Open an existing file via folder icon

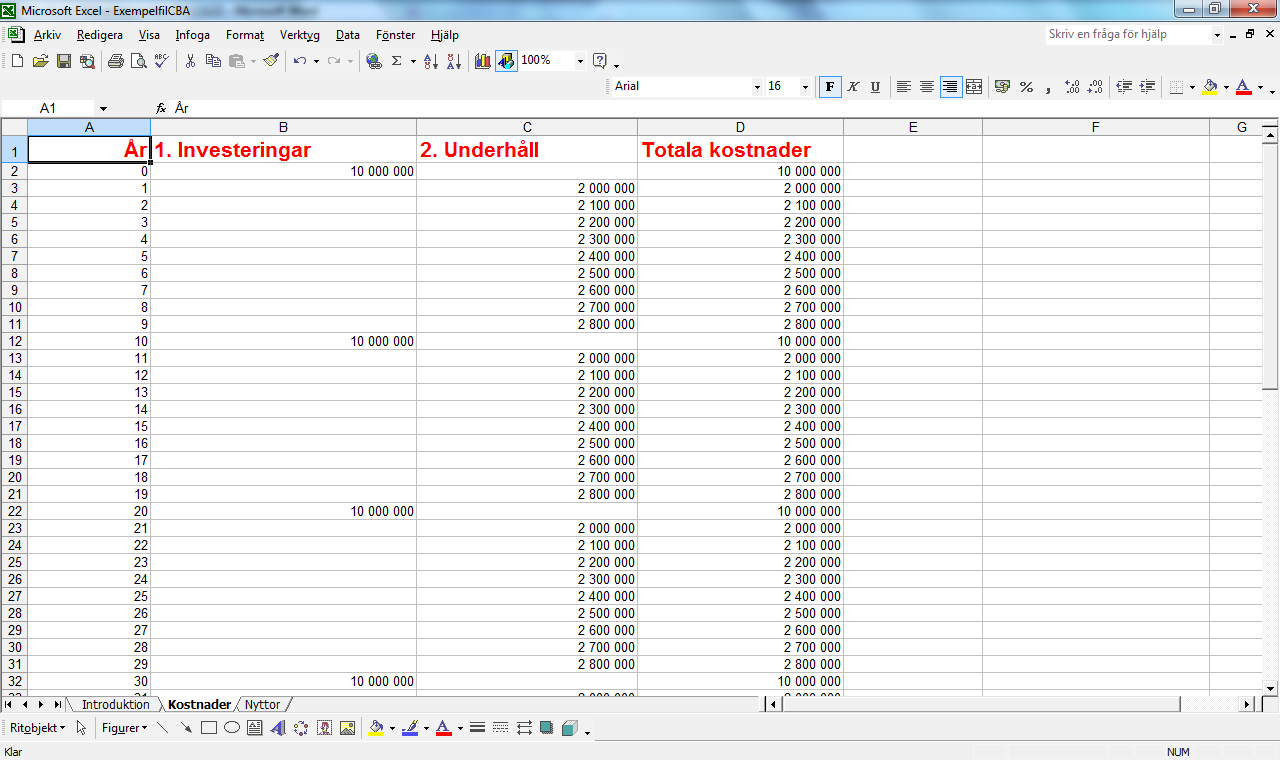point(40,61)
